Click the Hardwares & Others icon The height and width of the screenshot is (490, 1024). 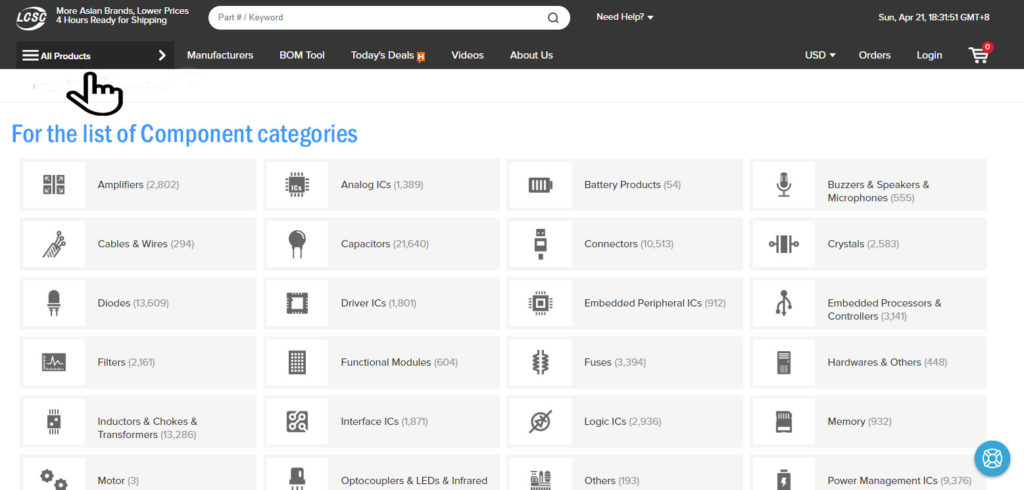click(784, 362)
